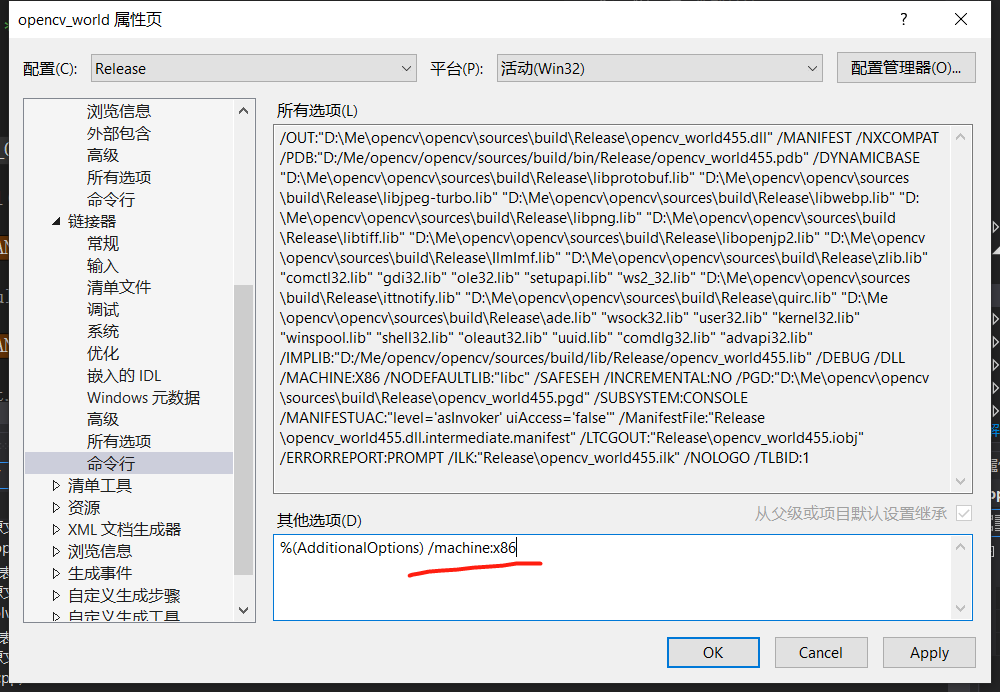
Task: Enable 从父级或项目默认设置继承 checkbox
Action: point(963,513)
